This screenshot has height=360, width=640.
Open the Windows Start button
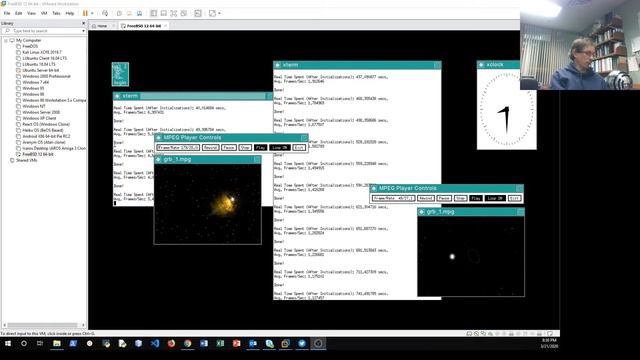(8, 343)
